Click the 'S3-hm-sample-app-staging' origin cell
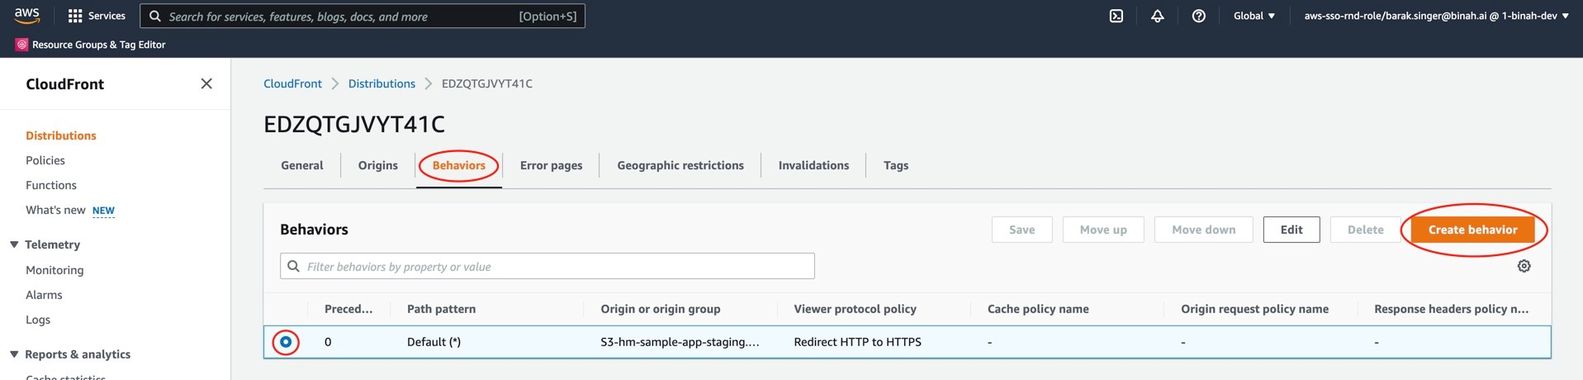The image size is (1583, 380). pyautogui.click(x=679, y=342)
